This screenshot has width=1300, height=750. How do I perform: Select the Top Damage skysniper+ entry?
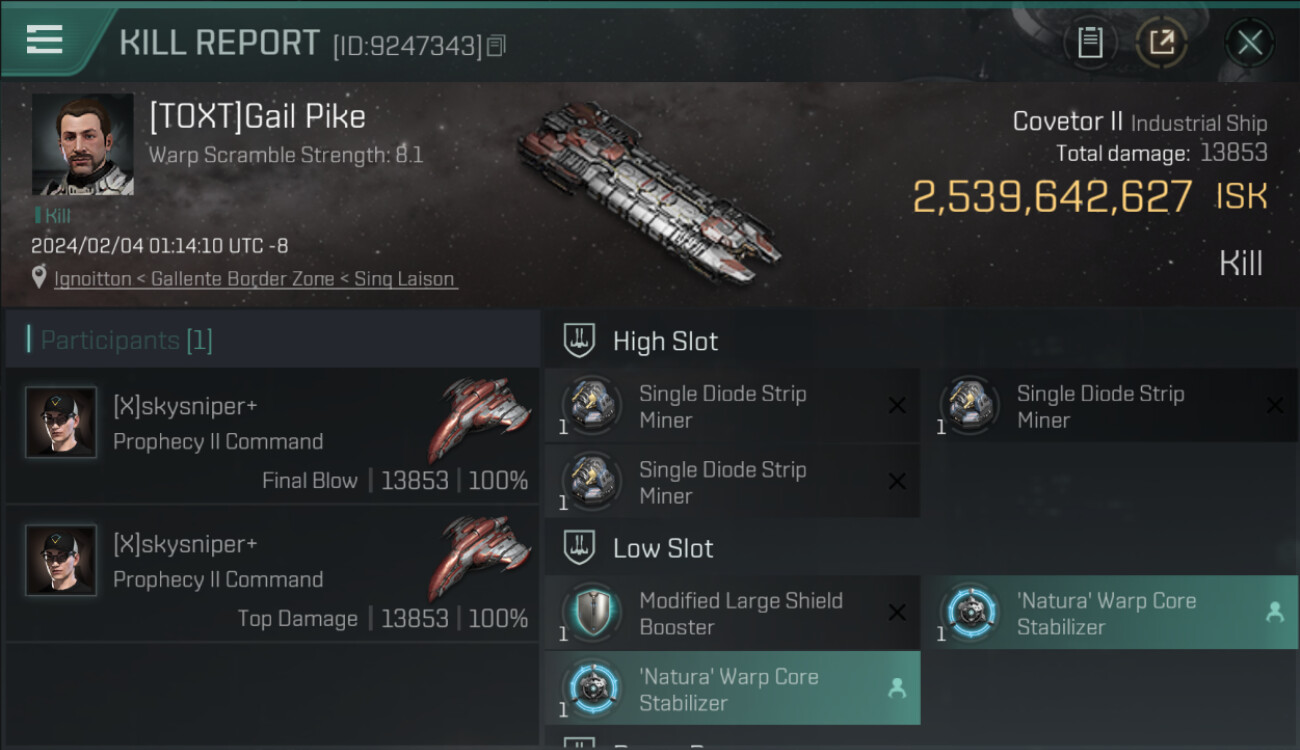click(x=272, y=573)
